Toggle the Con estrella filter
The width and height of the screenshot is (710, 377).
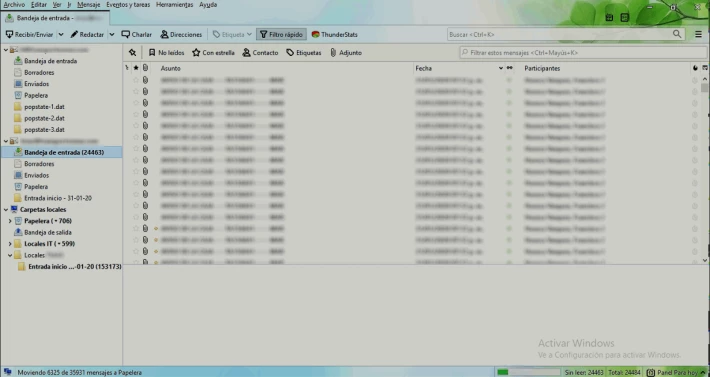213,52
